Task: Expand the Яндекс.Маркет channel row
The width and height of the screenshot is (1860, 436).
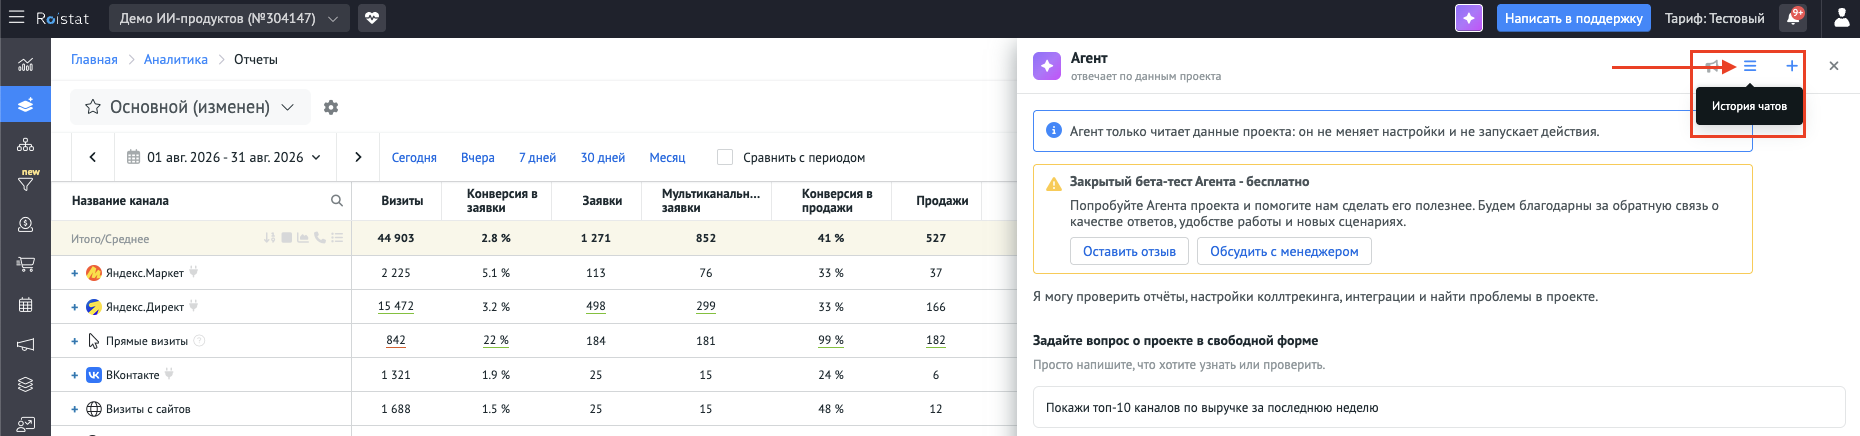Action: click(75, 273)
